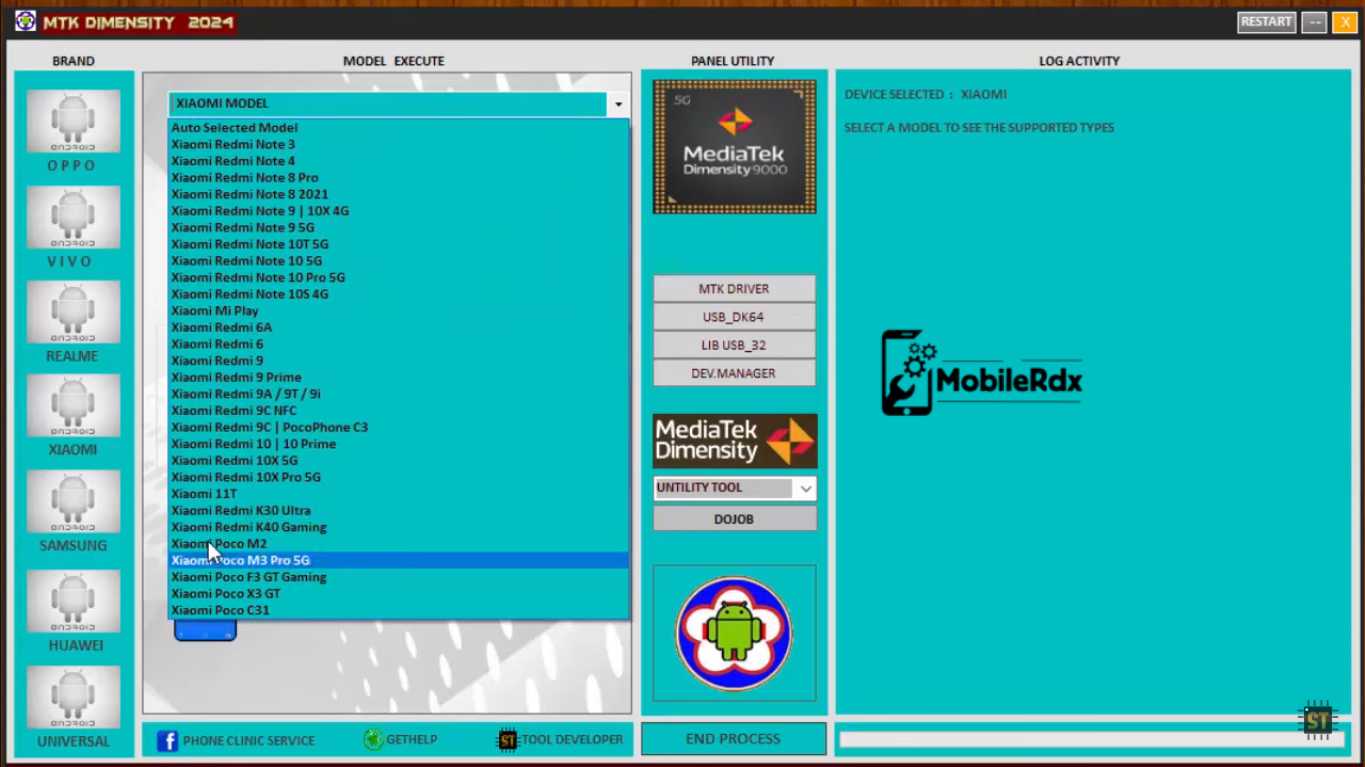Choose Xiaomi 11T model
Viewport: 1365px width, 767px height.
pos(398,494)
